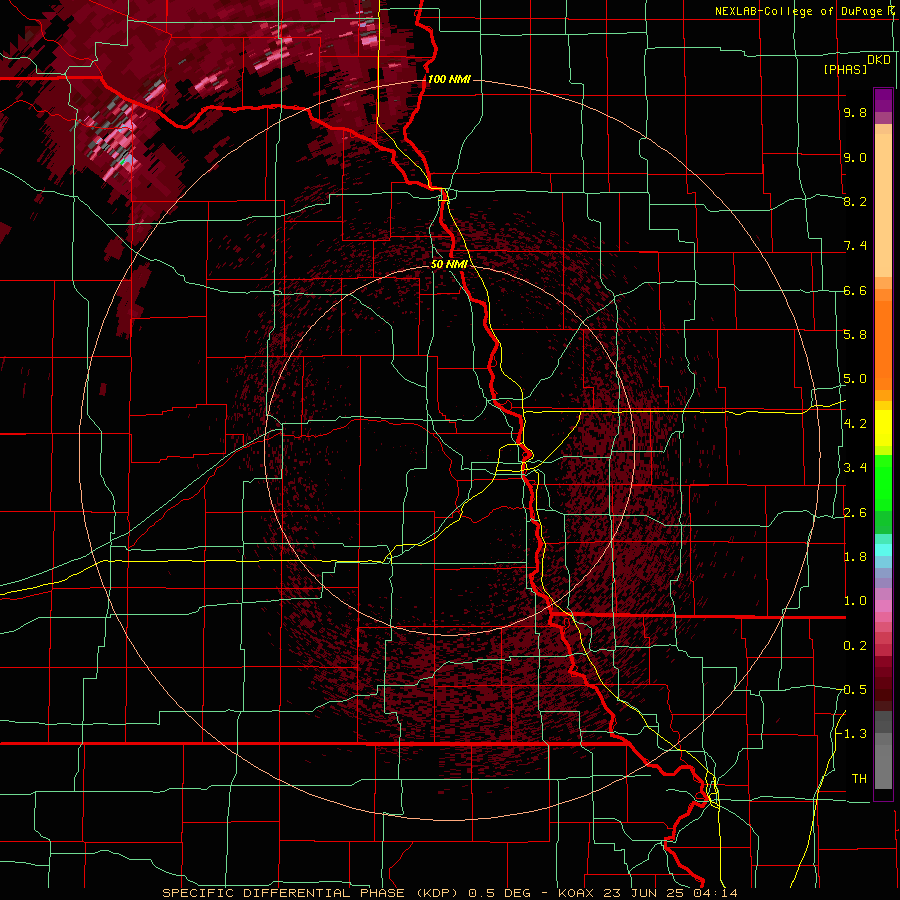The image size is (900, 900).
Task: Click the 2.6 scale value
Action: [x=855, y=513]
